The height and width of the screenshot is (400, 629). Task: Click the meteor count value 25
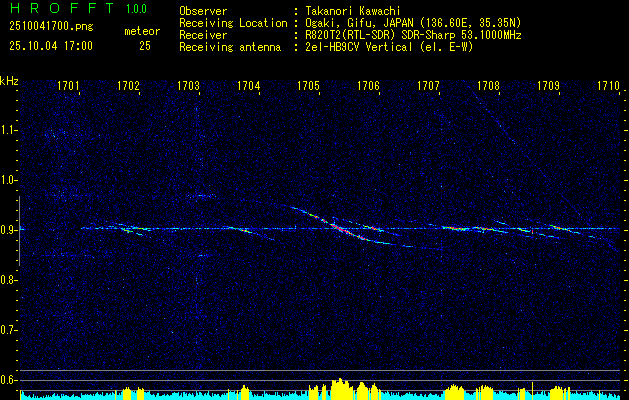click(145, 46)
